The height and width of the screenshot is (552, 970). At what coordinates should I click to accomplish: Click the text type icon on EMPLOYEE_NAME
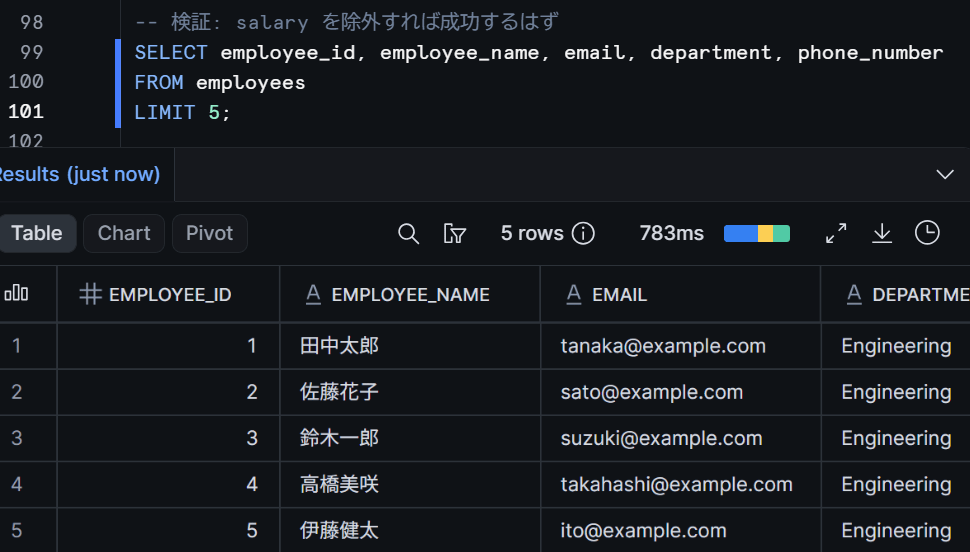314,294
